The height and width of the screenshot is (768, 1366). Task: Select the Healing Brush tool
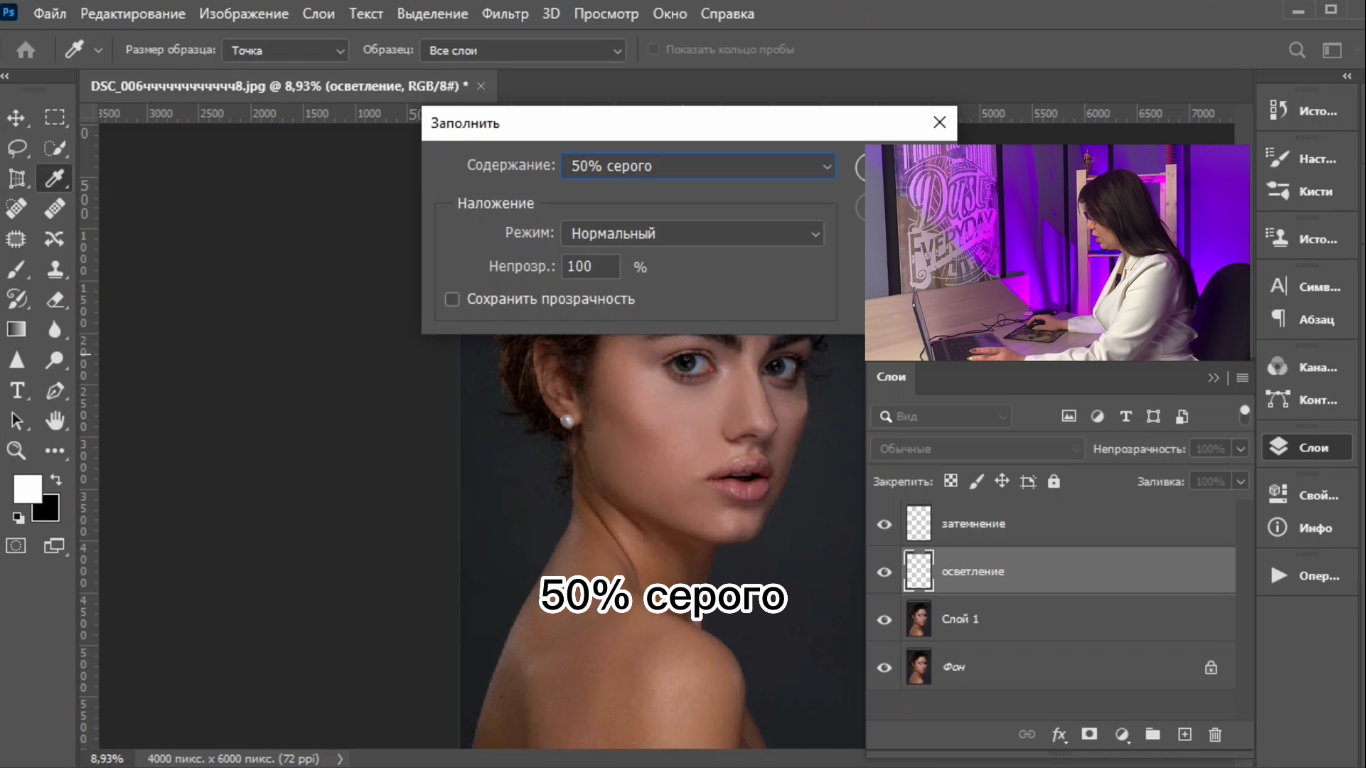(x=55, y=208)
